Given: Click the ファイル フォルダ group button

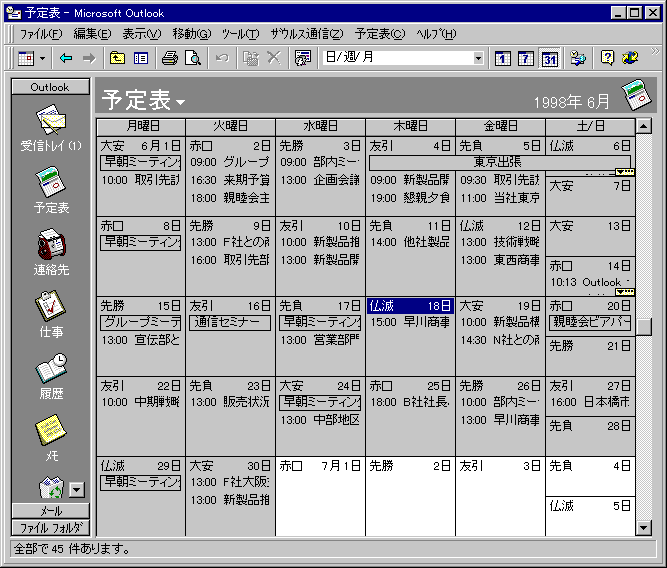Looking at the screenshot, I should [x=51, y=528].
